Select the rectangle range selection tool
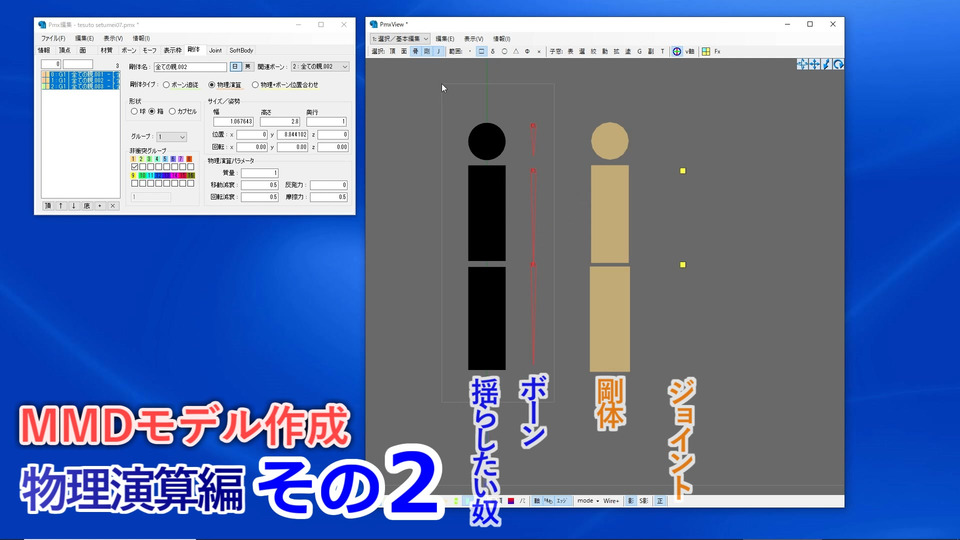Image resolution: width=960 pixels, height=540 pixels. pyautogui.click(x=481, y=51)
